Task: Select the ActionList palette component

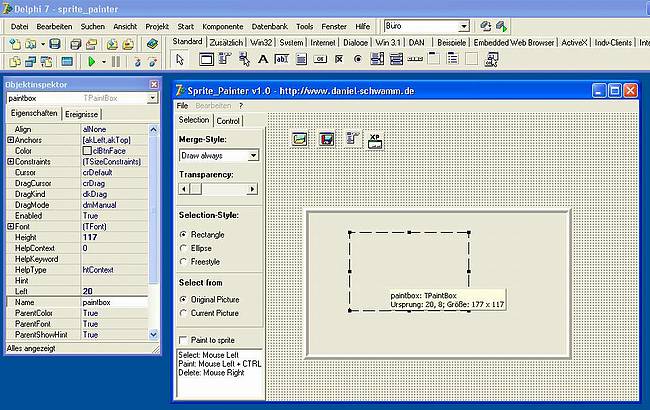Action: (492, 60)
